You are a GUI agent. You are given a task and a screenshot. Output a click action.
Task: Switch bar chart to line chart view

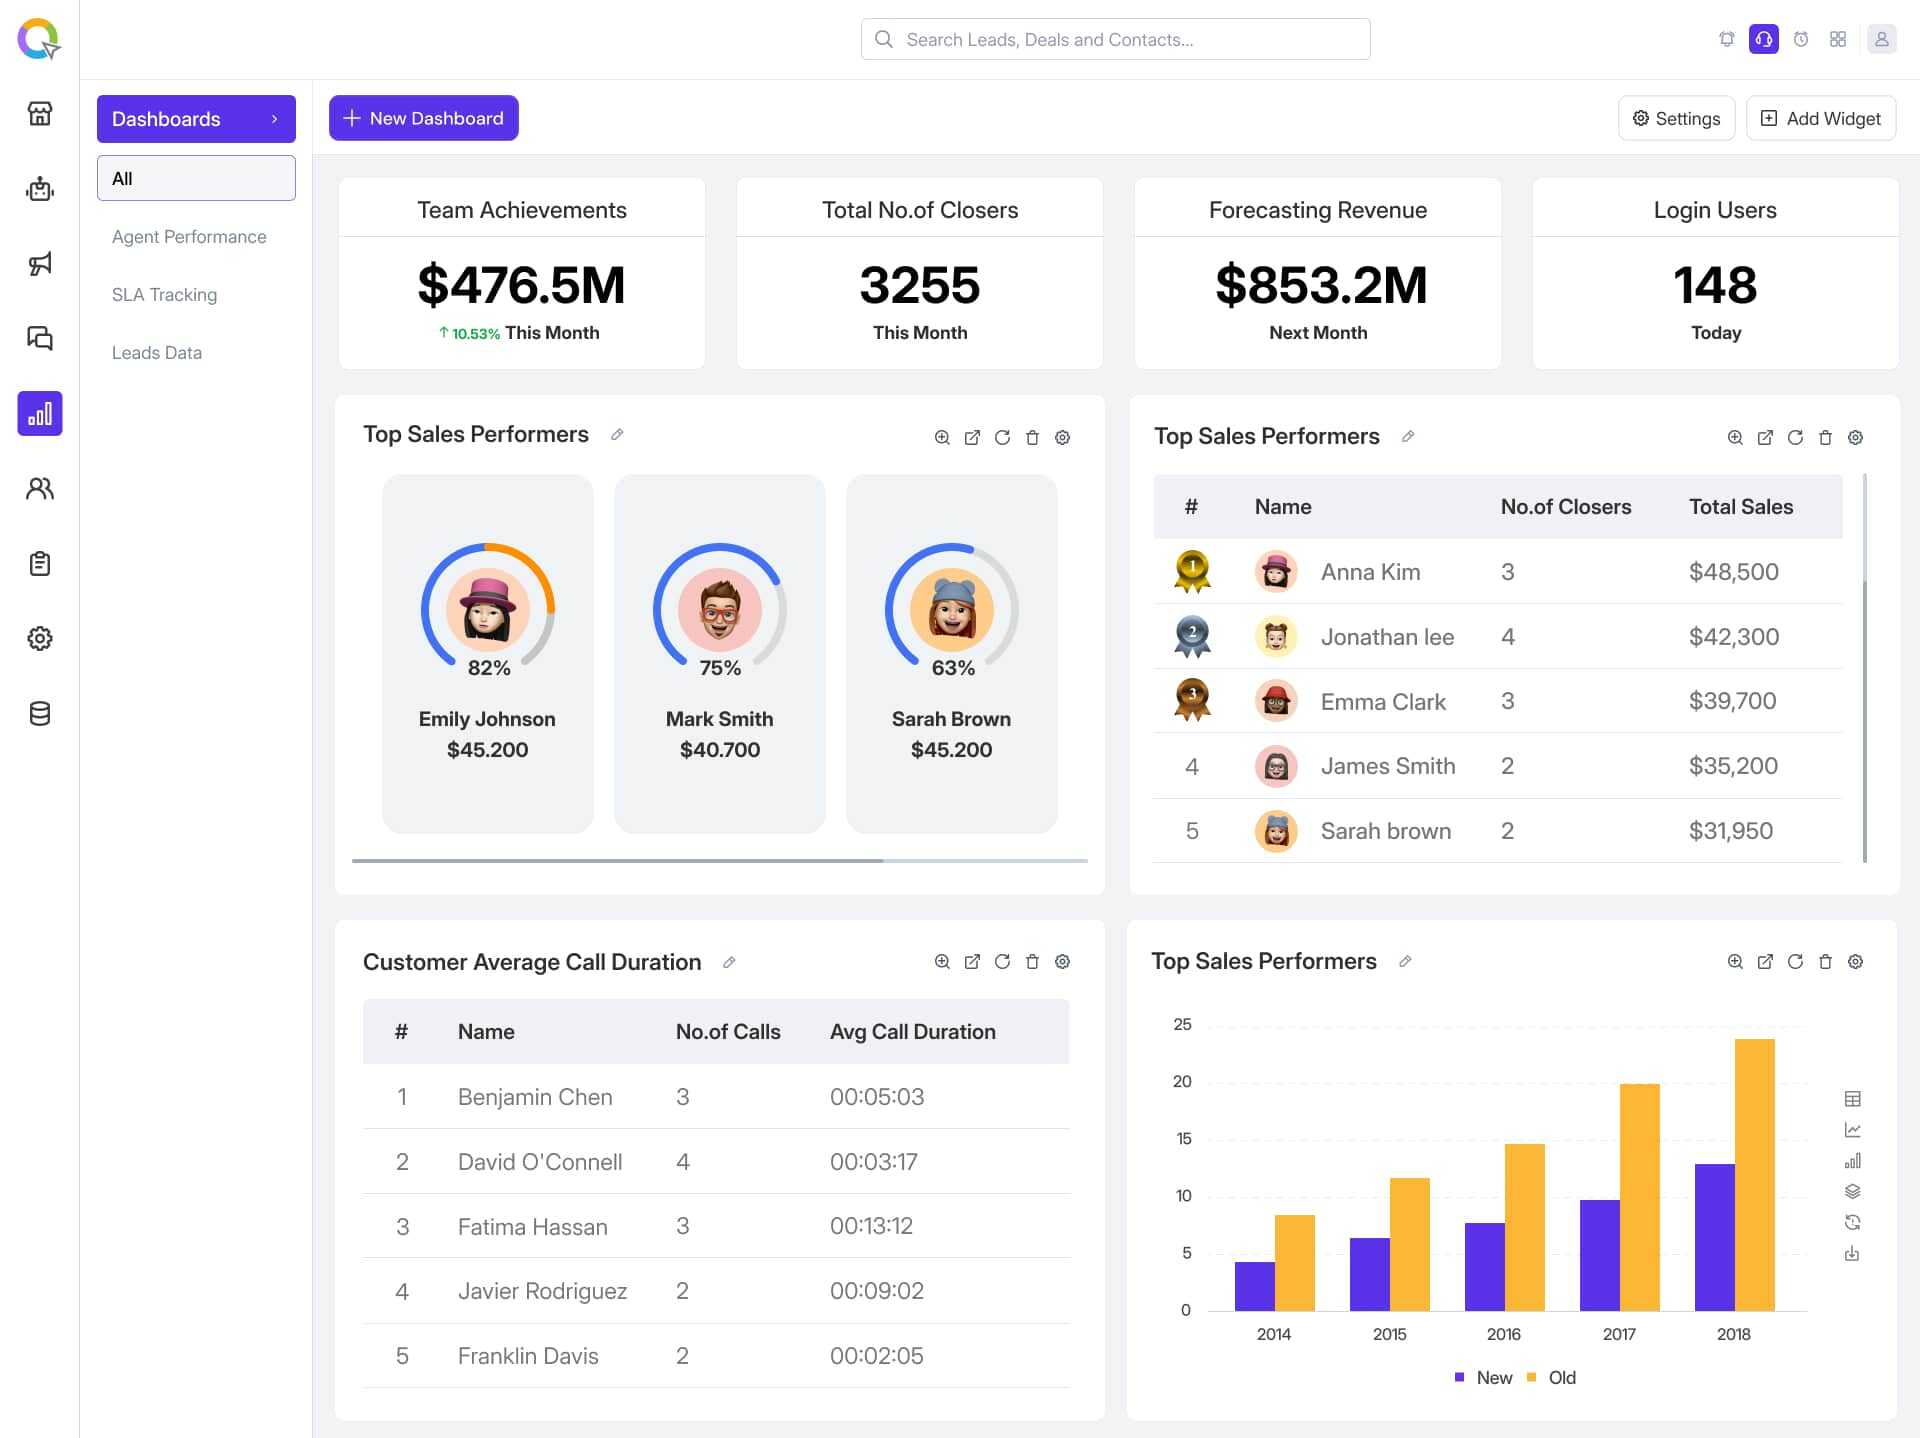[1852, 1130]
